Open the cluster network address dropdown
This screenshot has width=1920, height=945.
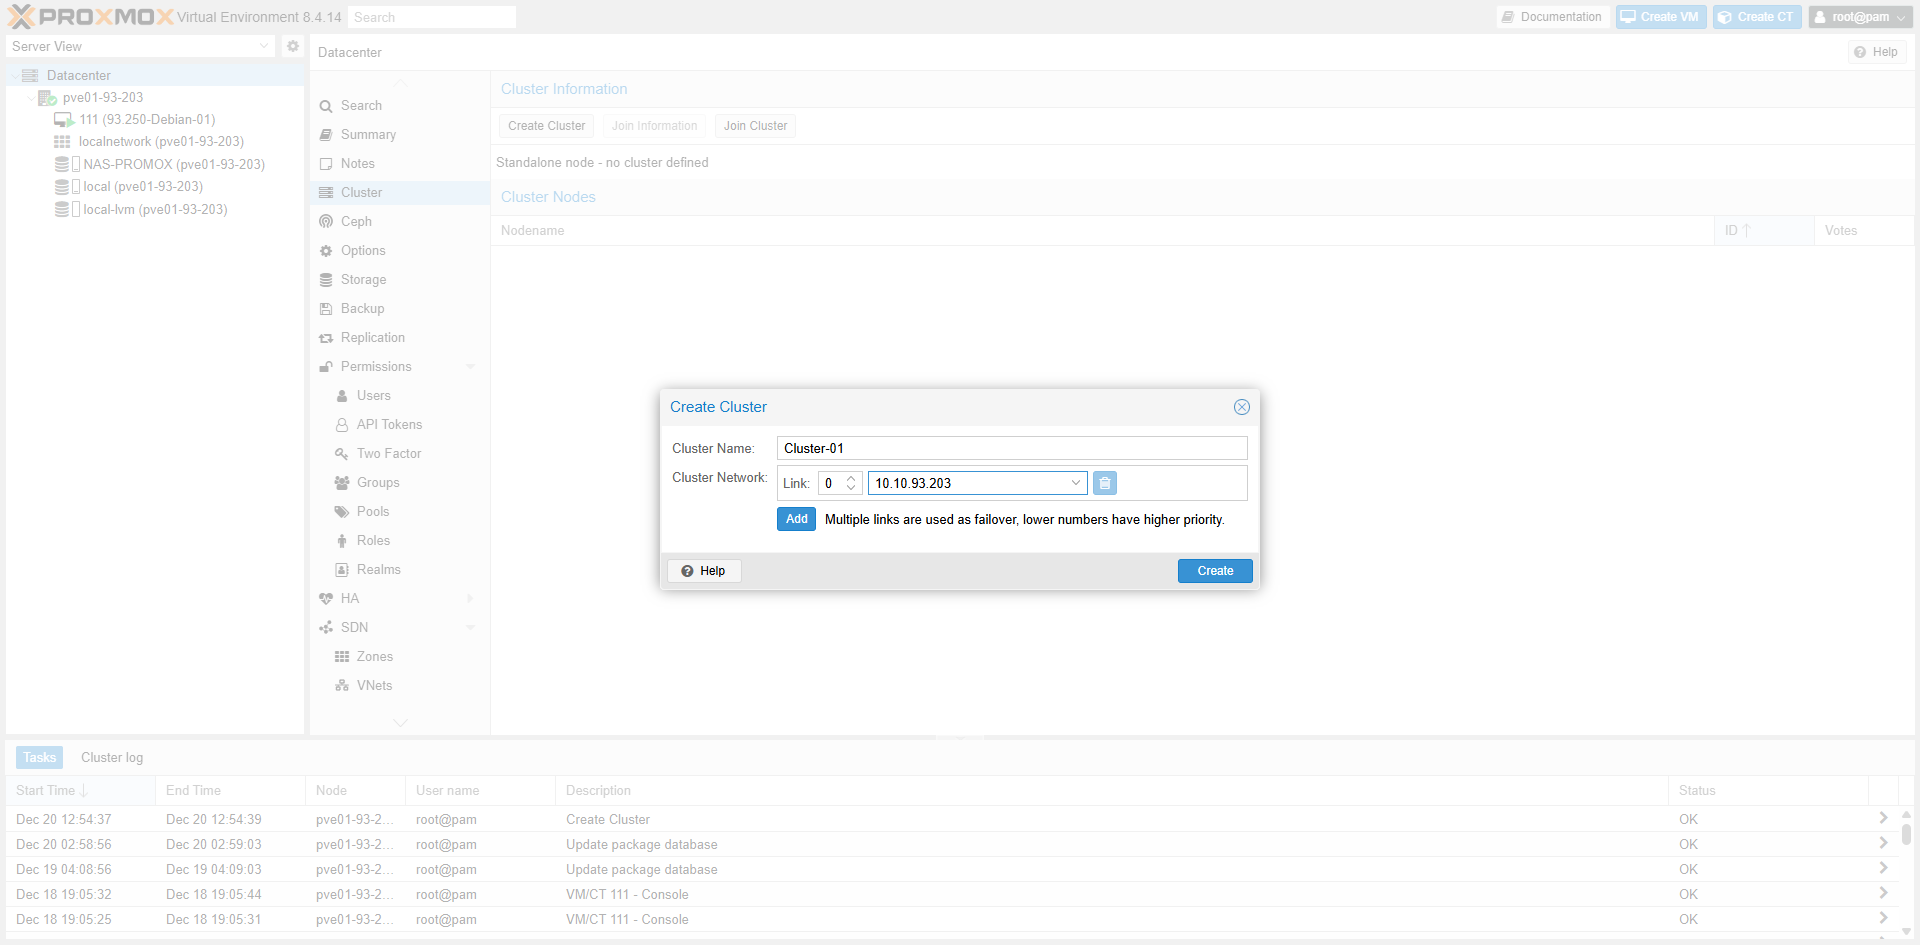tap(1075, 483)
